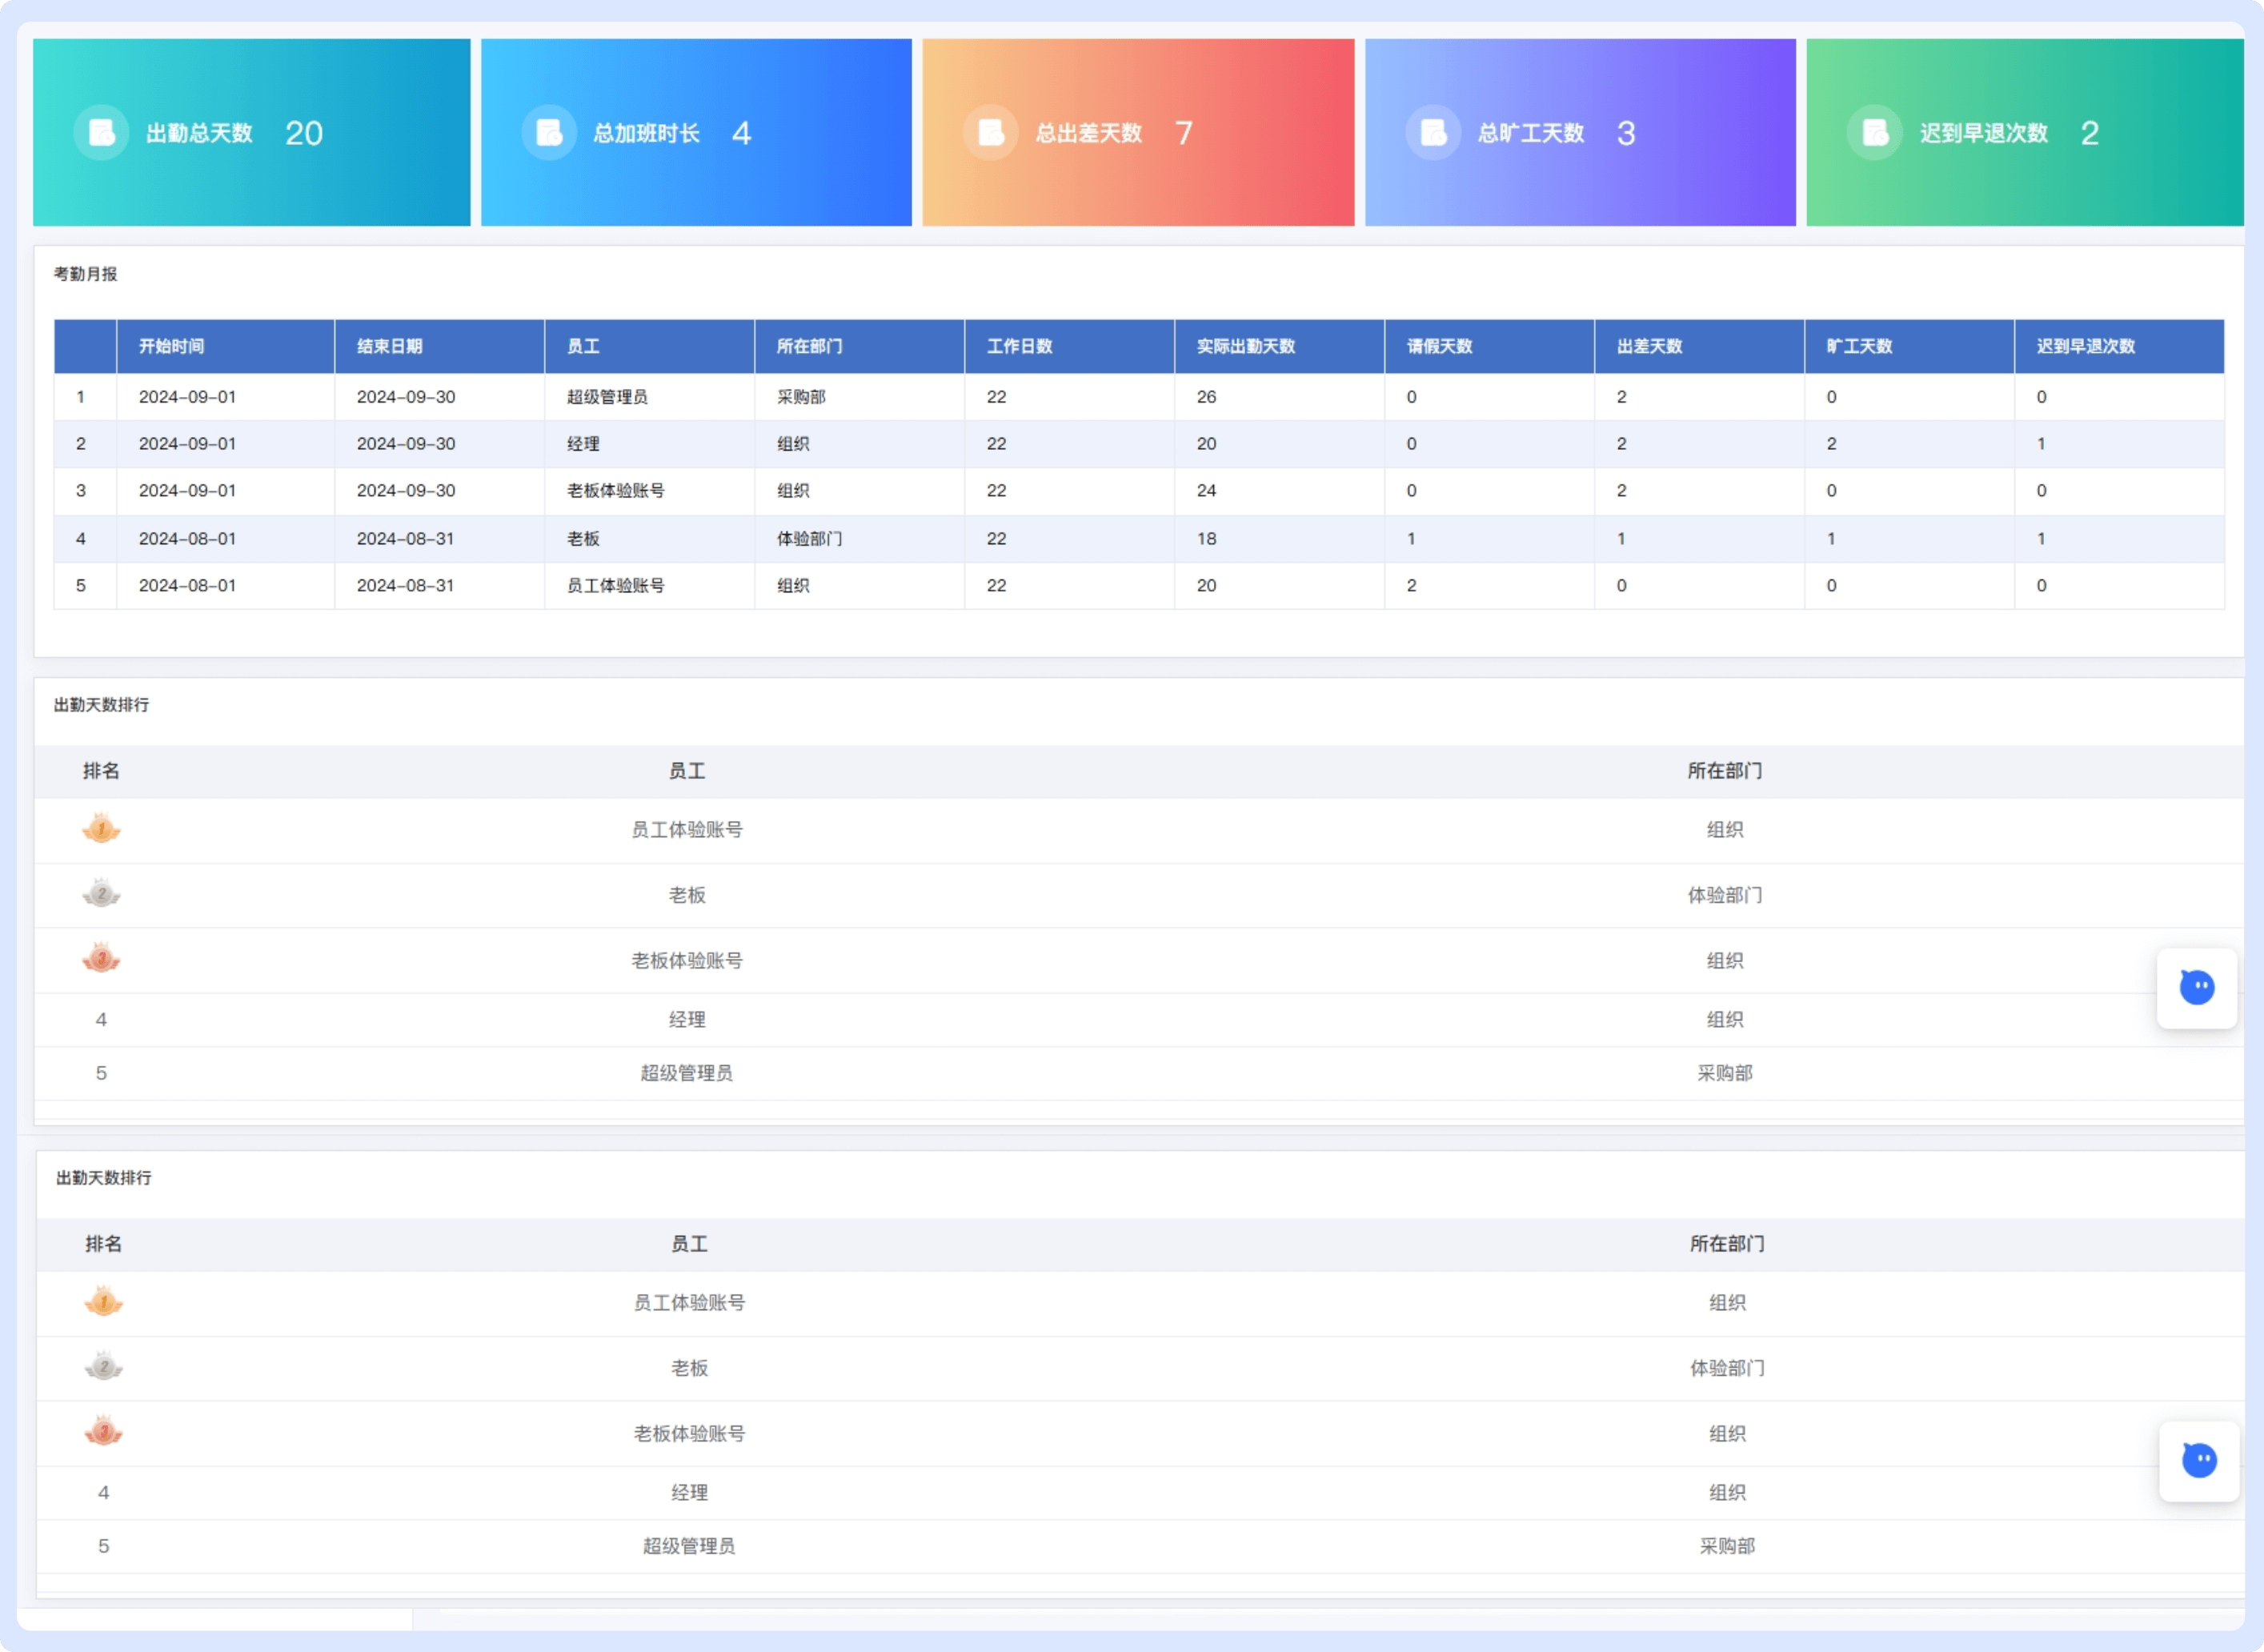Click the 总旷工天数 value 3
Image resolution: width=2264 pixels, height=1652 pixels.
click(1625, 133)
